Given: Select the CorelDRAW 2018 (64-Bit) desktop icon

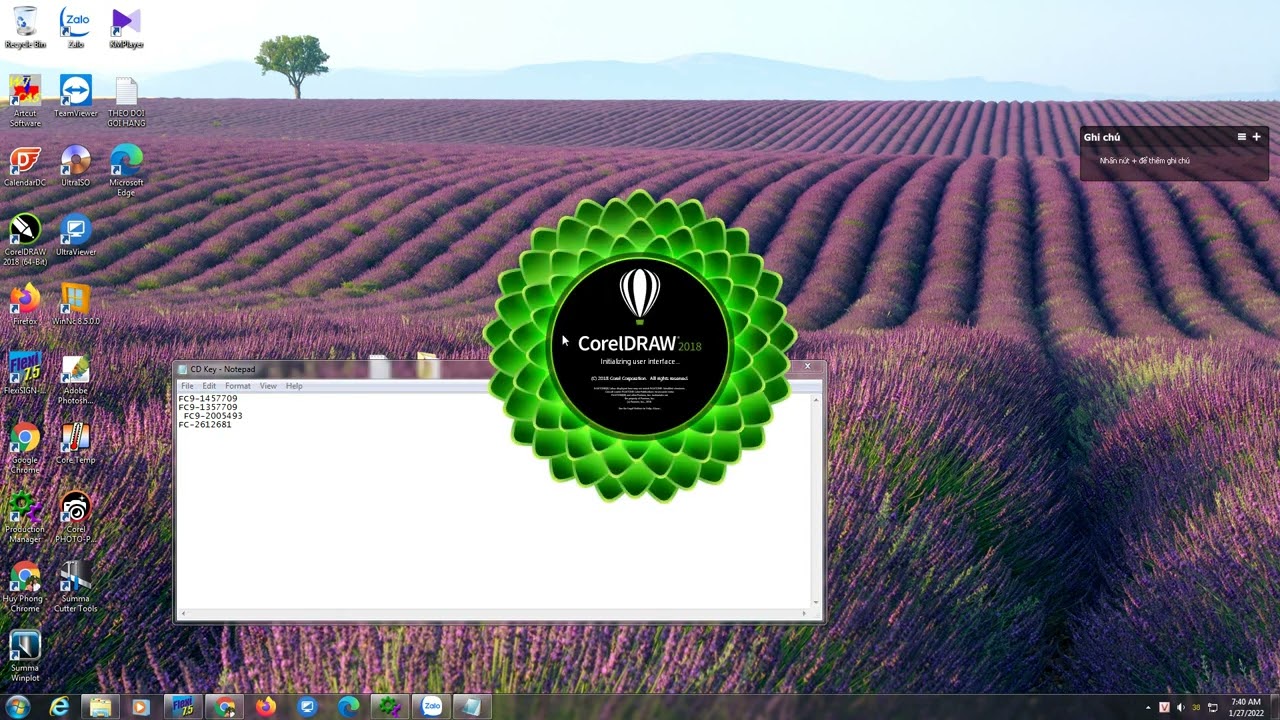Looking at the screenshot, I should pyautogui.click(x=25, y=240).
